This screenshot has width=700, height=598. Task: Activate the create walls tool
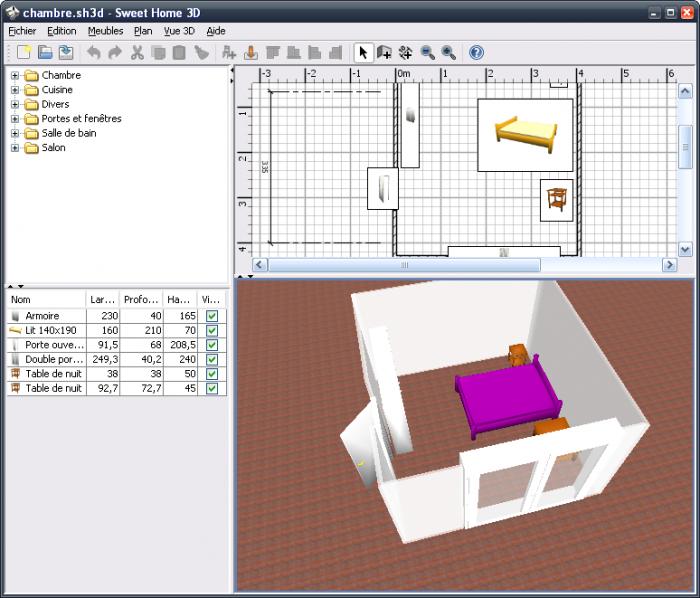pos(385,52)
